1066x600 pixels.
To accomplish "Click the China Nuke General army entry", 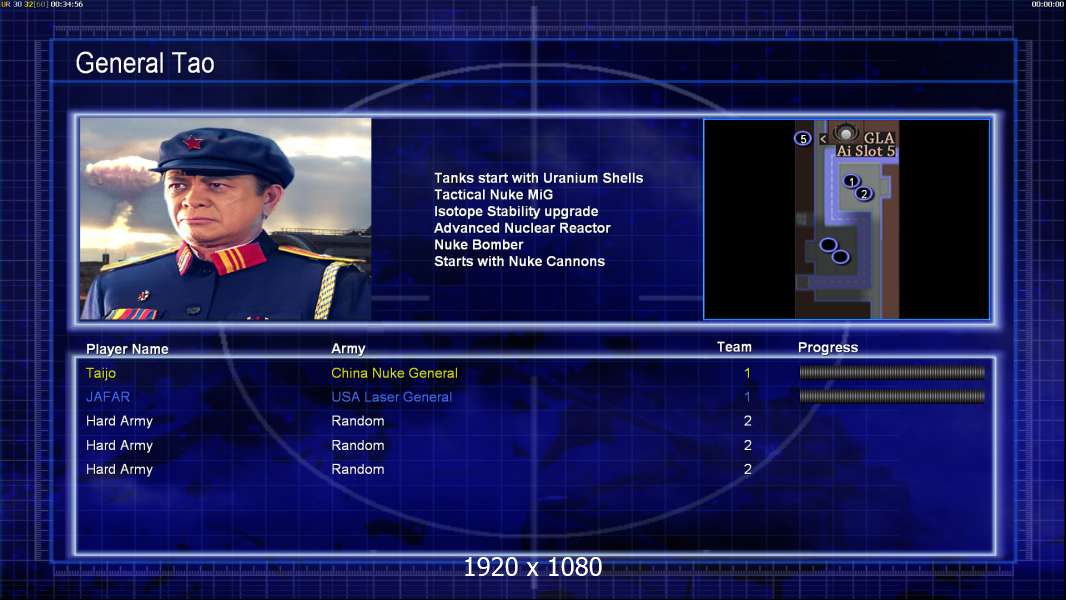I will pos(394,373).
